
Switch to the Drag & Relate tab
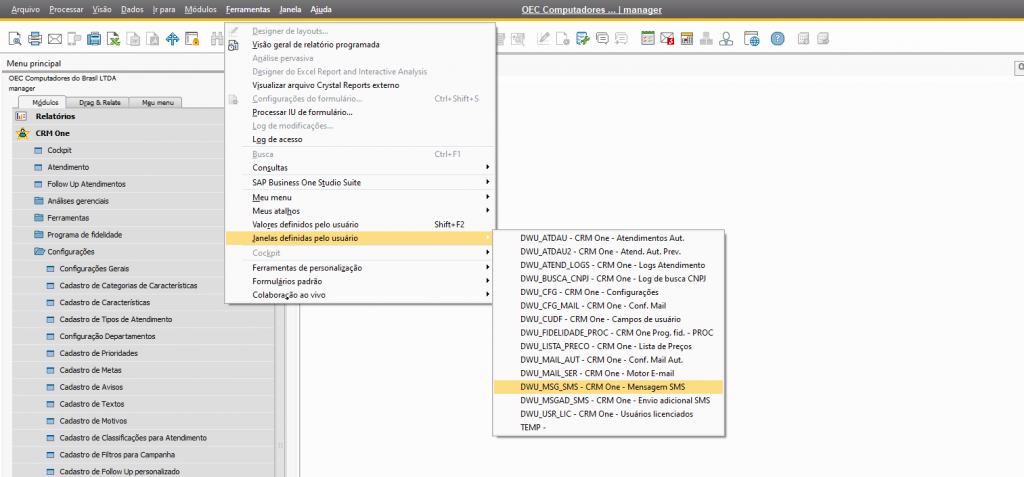pyautogui.click(x=100, y=102)
